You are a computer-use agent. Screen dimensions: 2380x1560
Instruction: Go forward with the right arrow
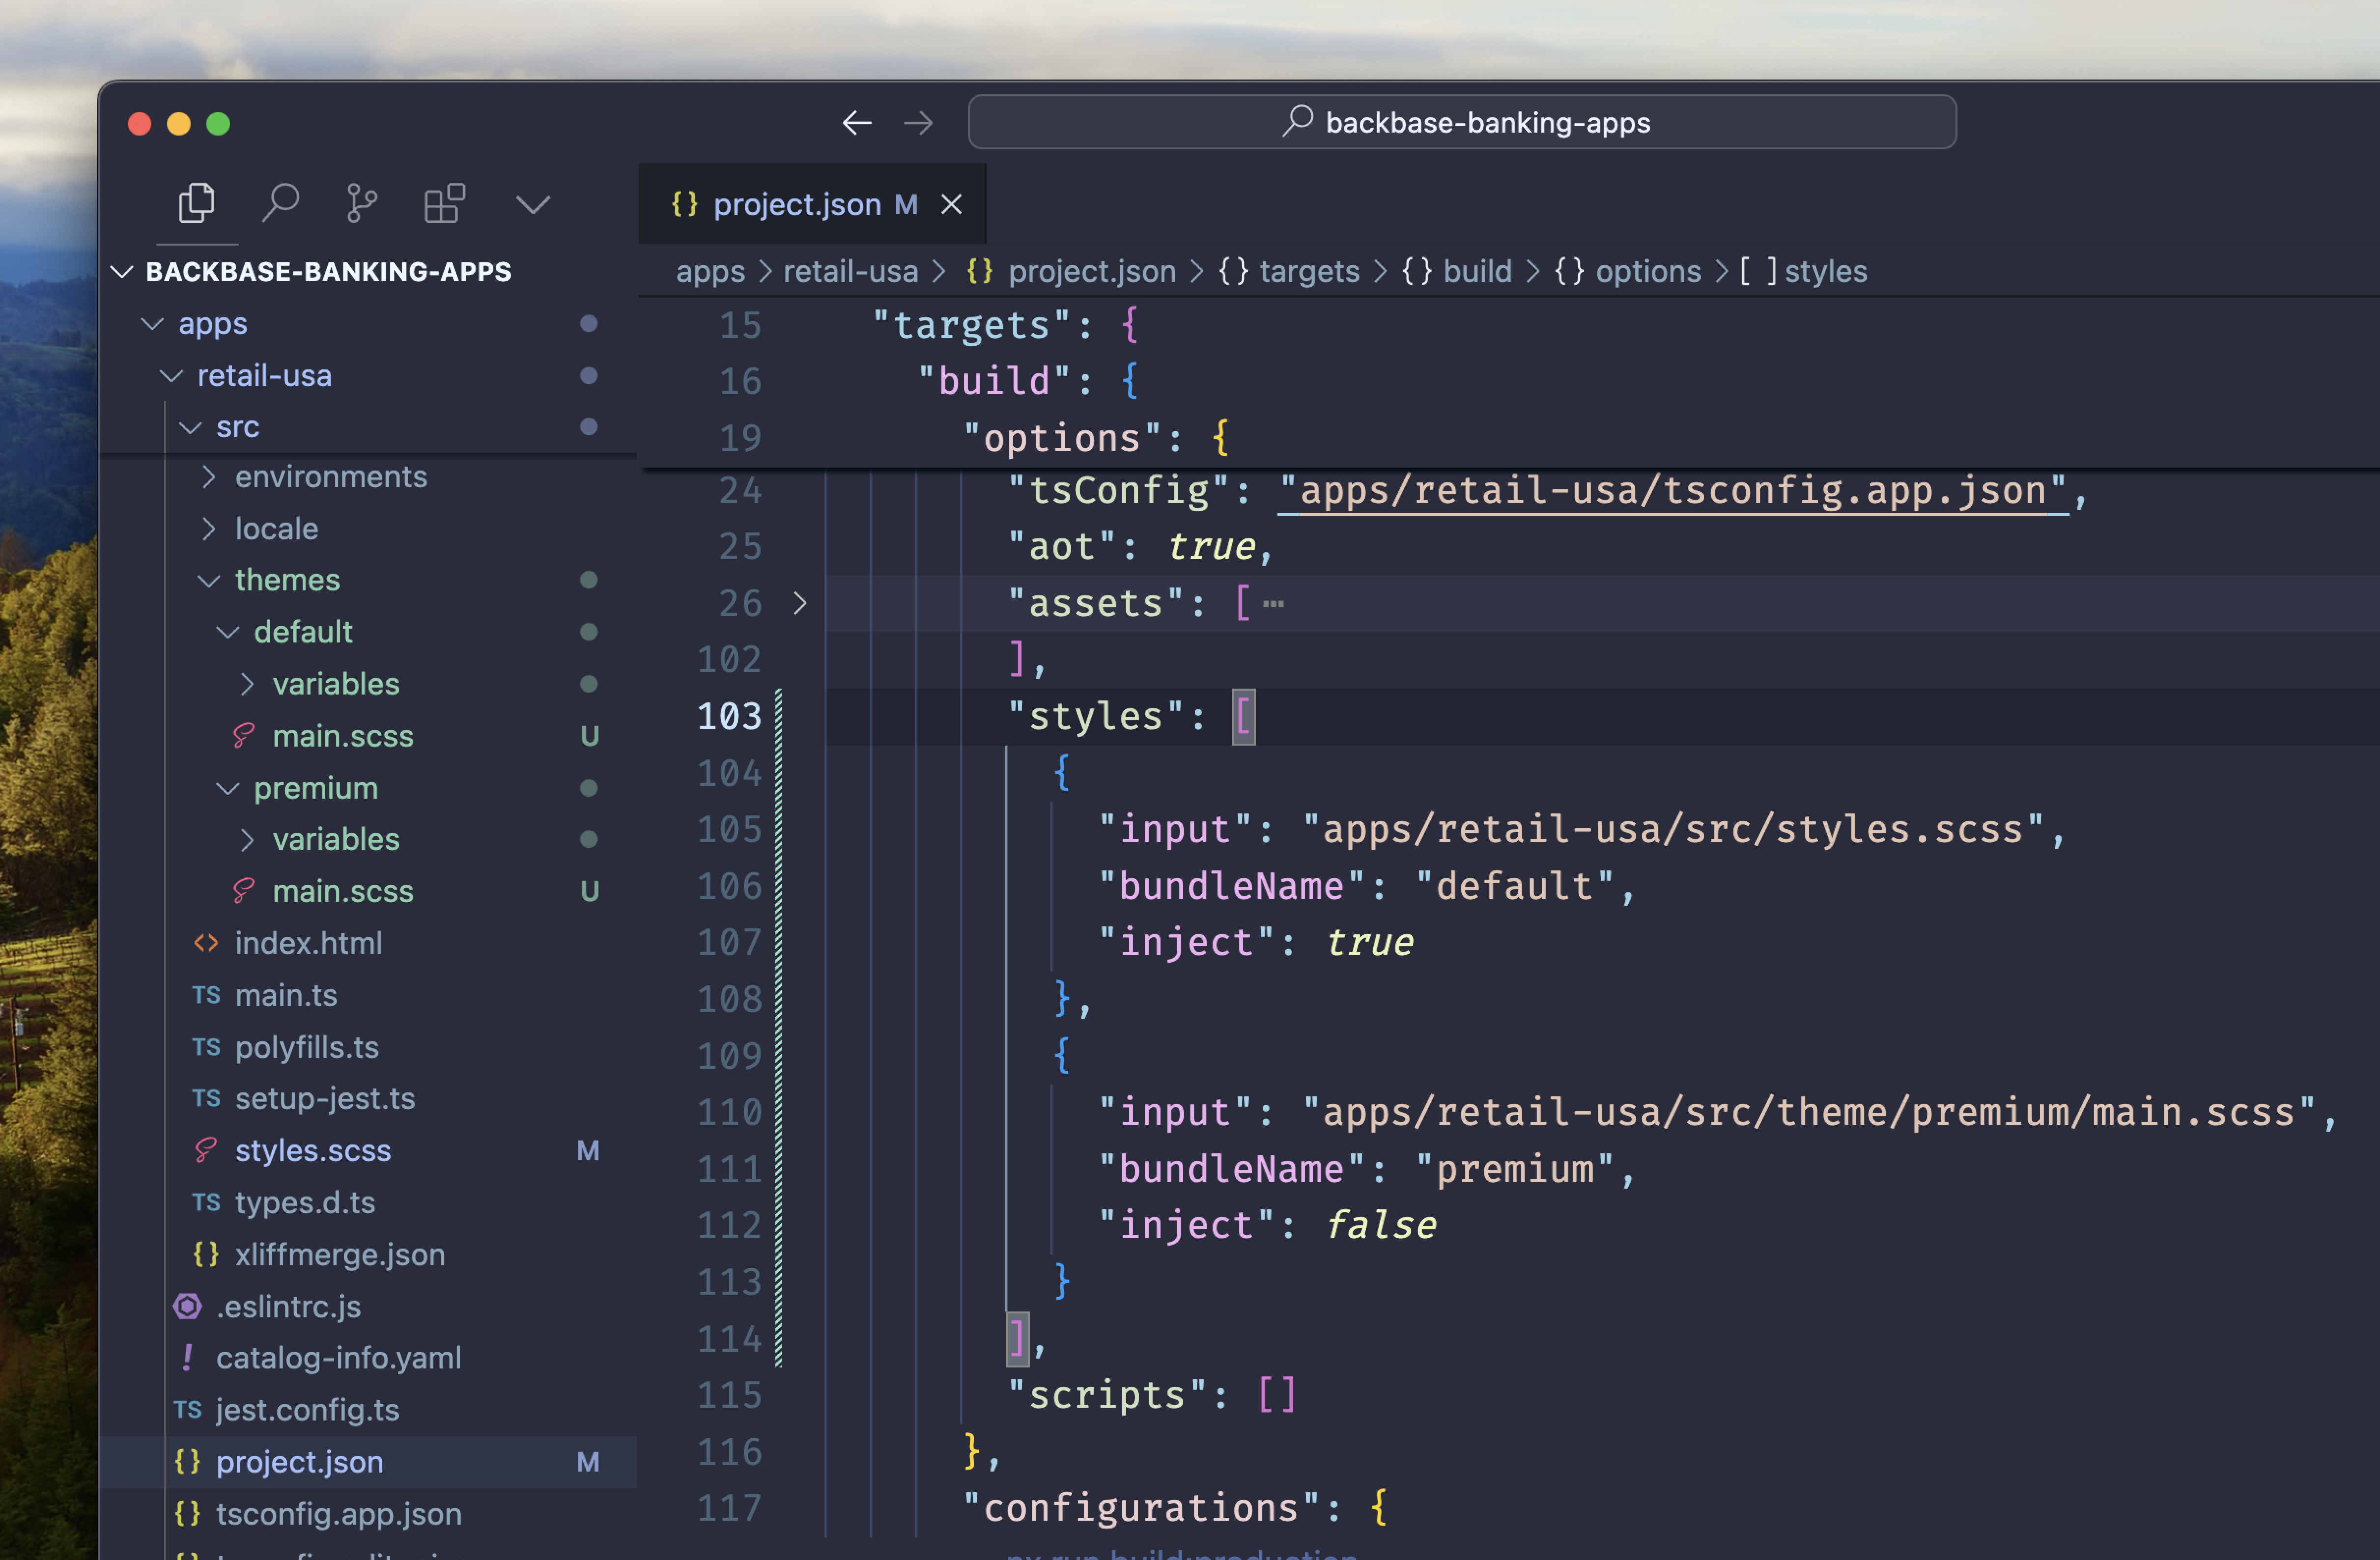(x=918, y=123)
